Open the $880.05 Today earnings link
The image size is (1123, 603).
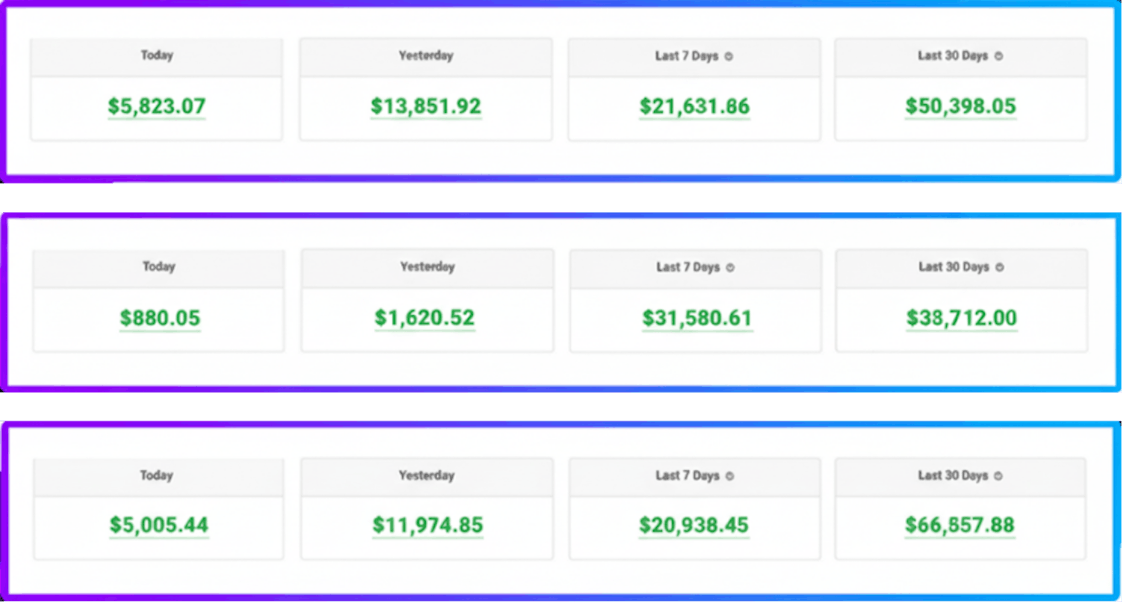tap(160, 318)
